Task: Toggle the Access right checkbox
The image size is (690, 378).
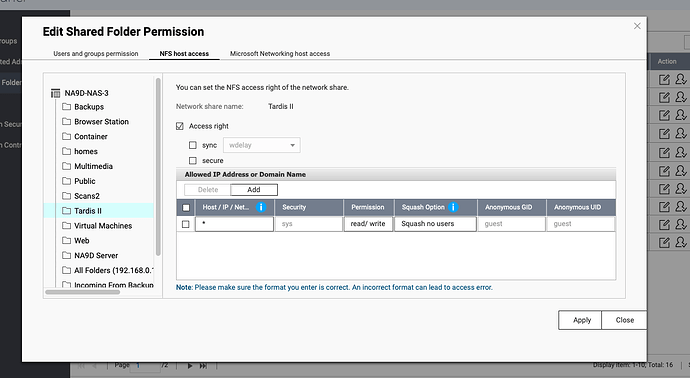Action: tap(180, 126)
